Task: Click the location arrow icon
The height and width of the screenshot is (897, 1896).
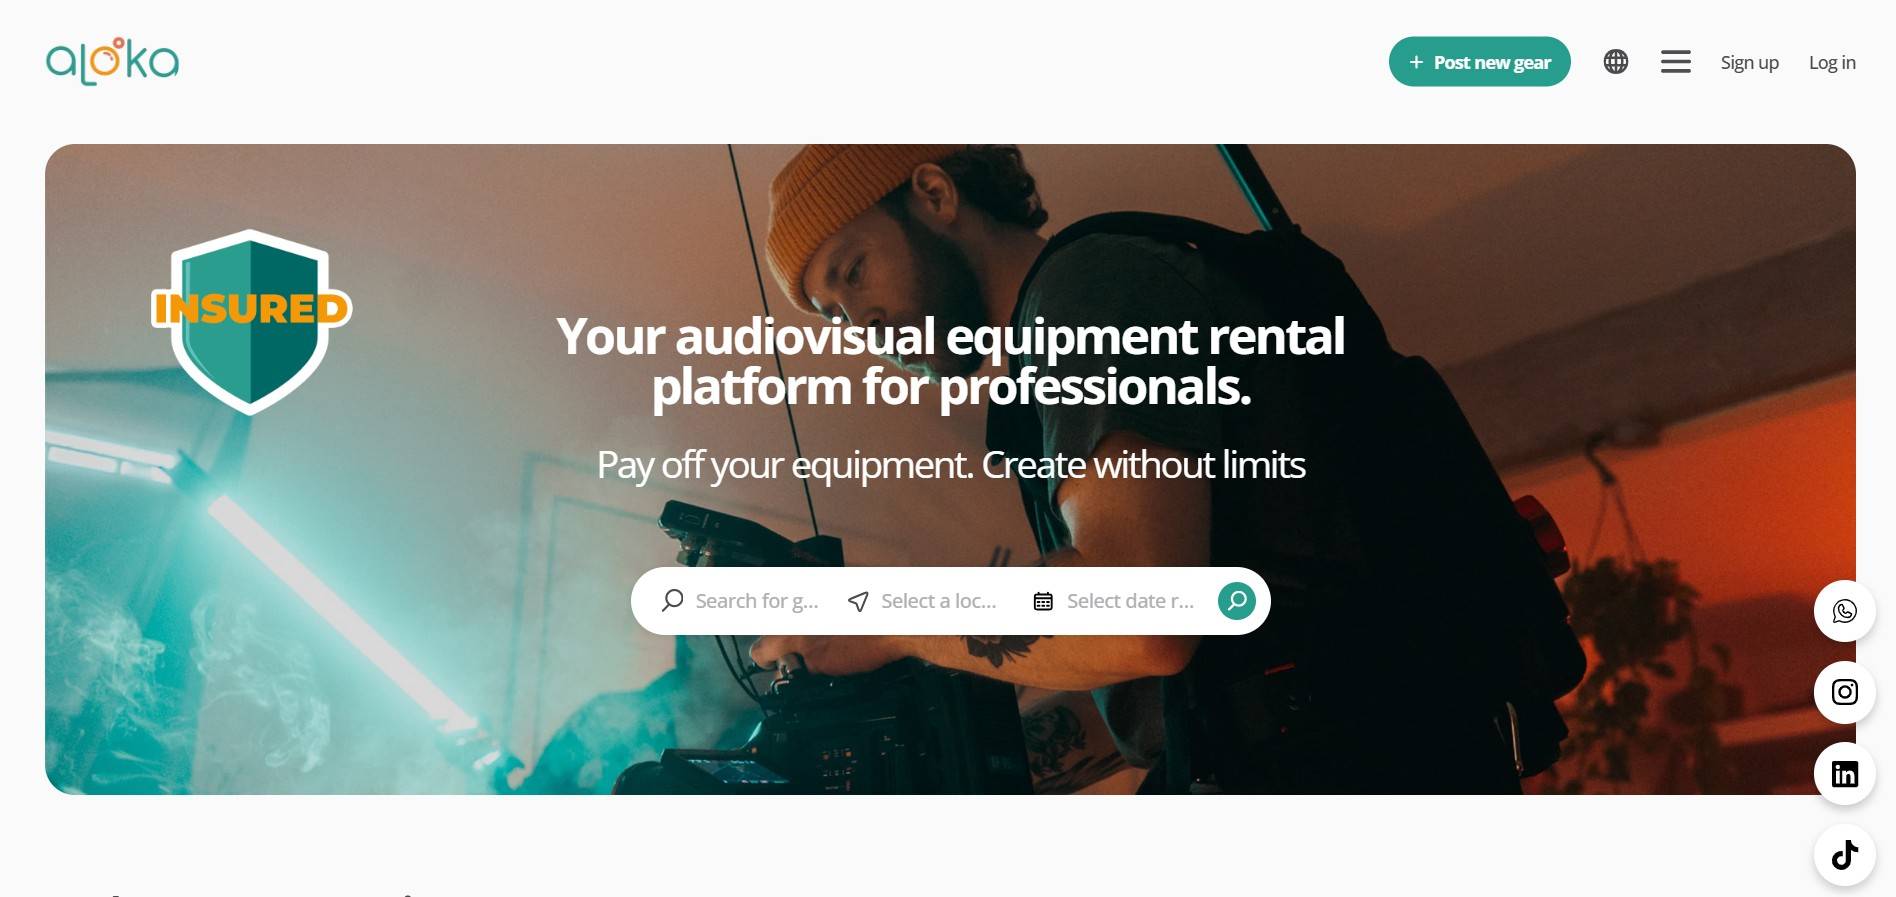Action: 858,601
